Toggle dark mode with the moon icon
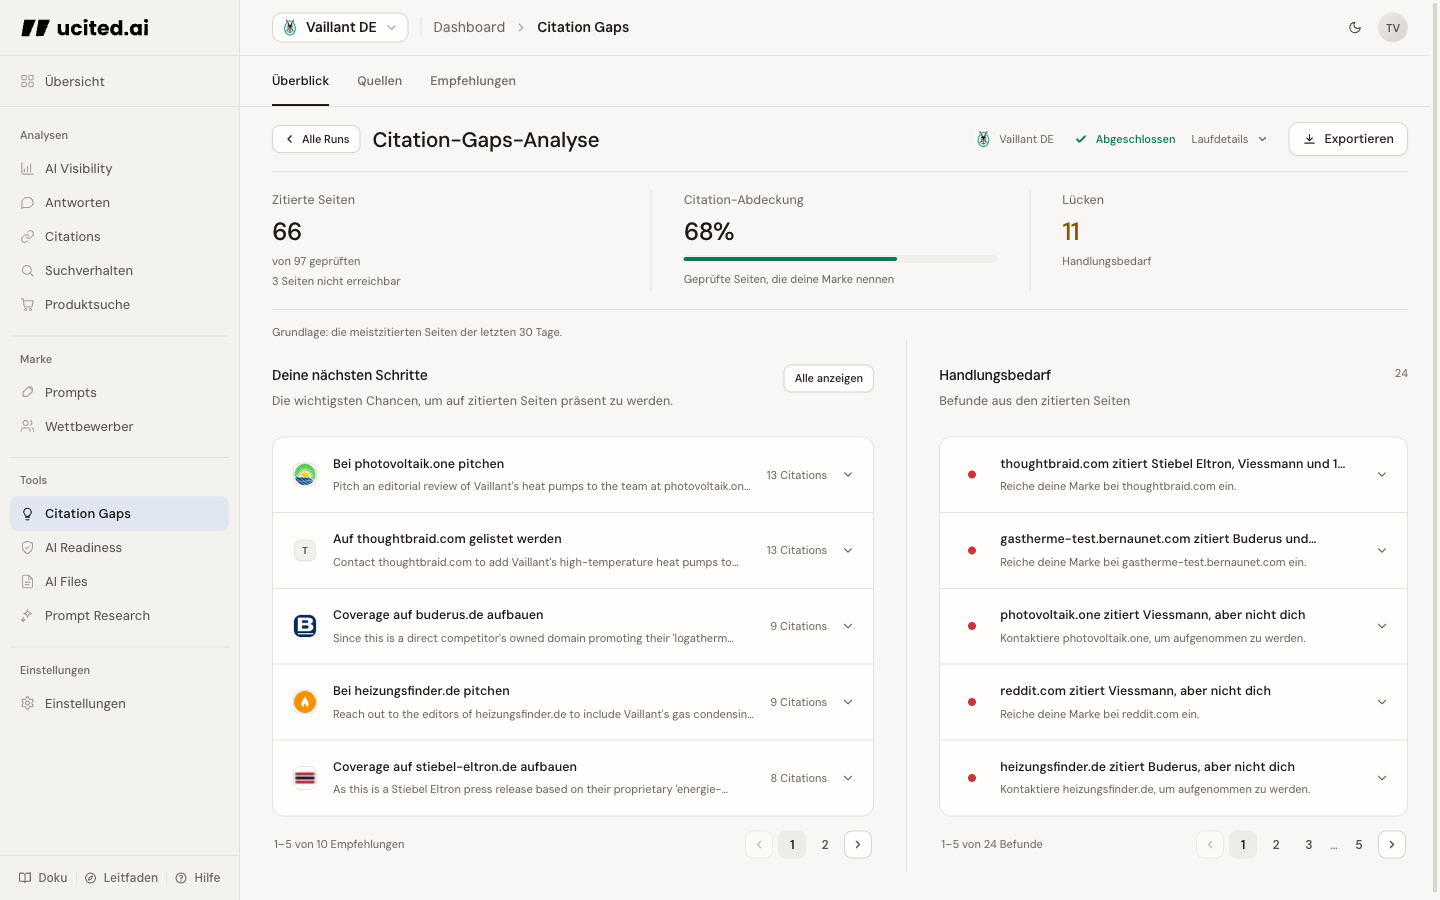 point(1355,27)
